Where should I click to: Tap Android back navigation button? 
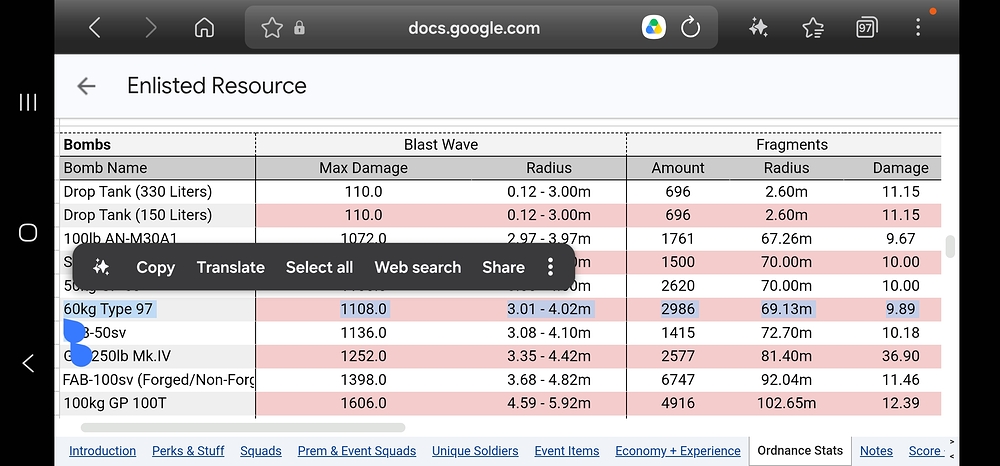point(28,363)
